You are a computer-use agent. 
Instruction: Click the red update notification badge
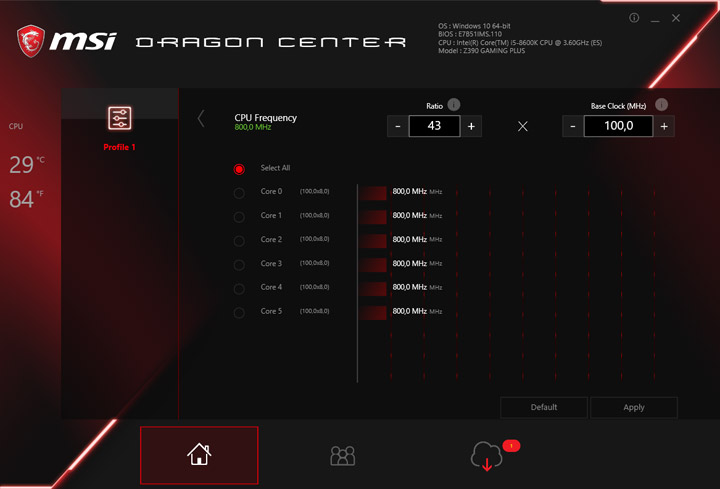click(511, 445)
